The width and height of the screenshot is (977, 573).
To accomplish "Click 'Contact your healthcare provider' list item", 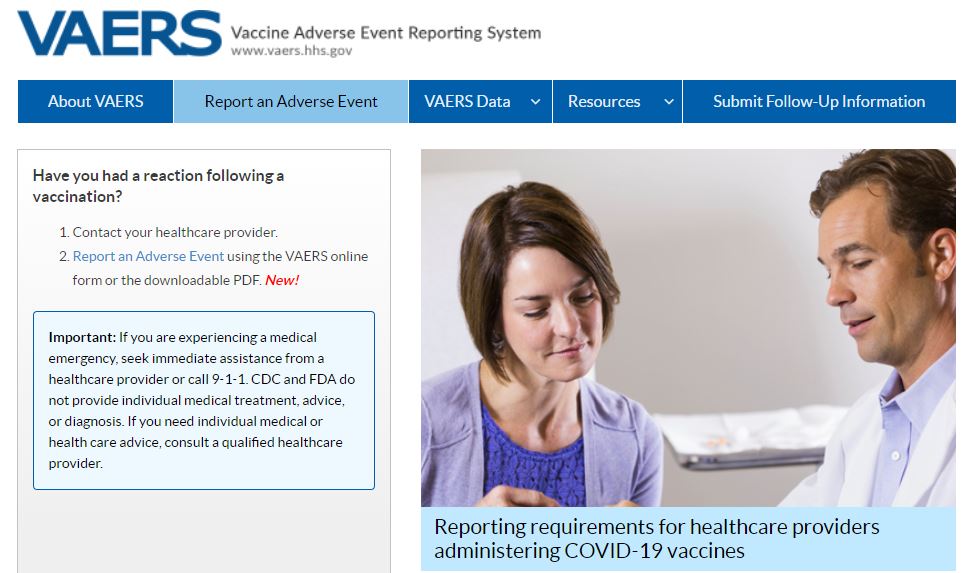I will coord(175,232).
